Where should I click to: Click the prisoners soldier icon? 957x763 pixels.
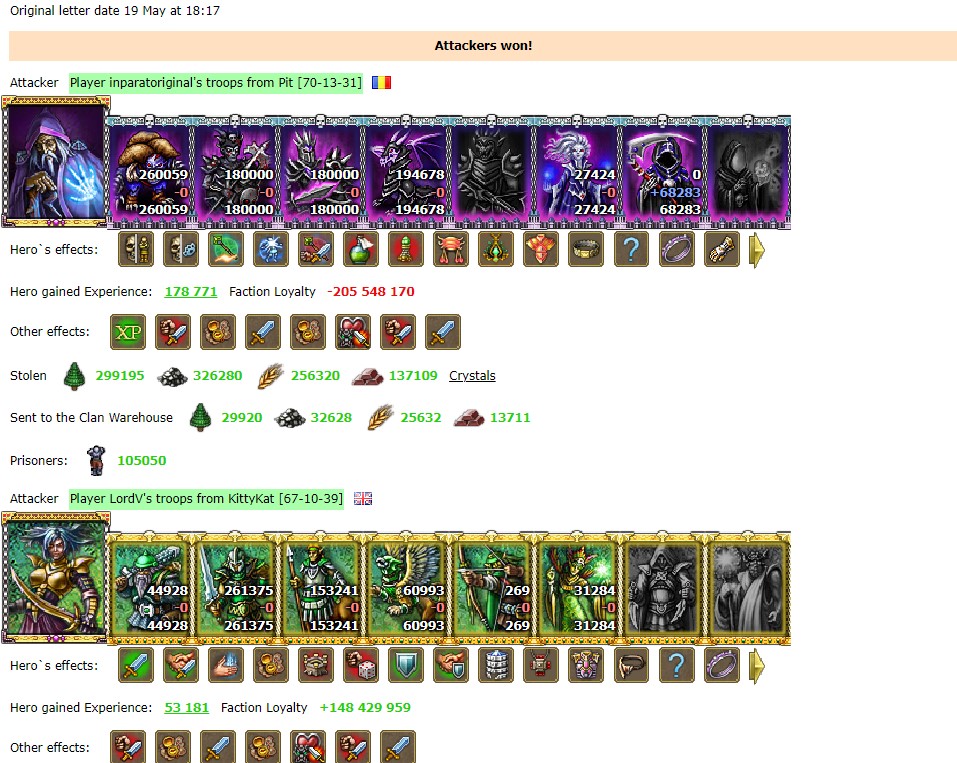pyautogui.click(x=95, y=460)
